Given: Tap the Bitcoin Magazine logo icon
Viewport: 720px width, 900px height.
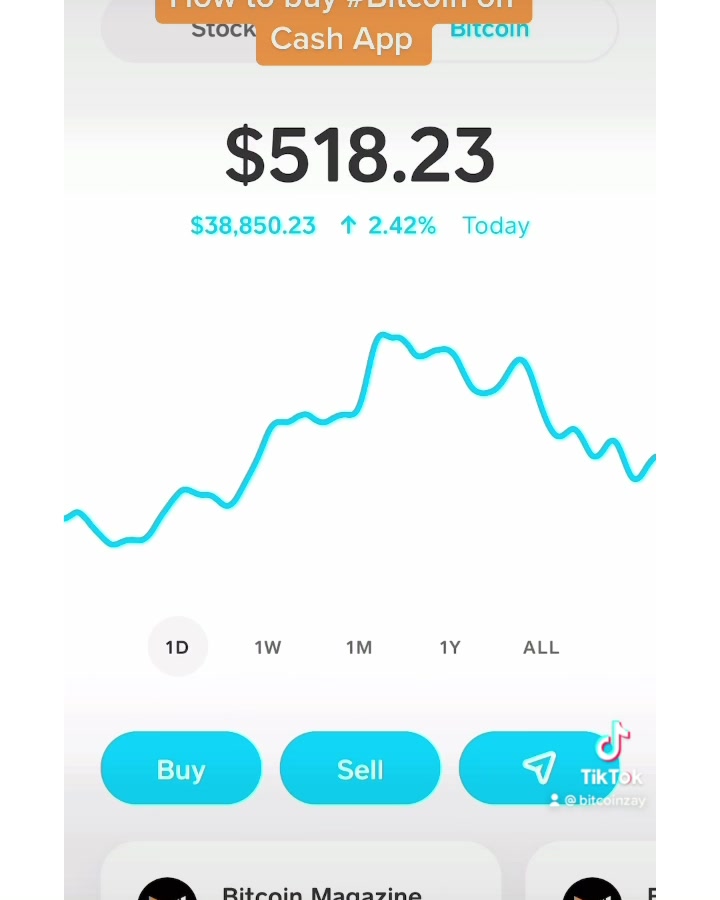Looking at the screenshot, I should pyautogui.click(x=167, y=889).
